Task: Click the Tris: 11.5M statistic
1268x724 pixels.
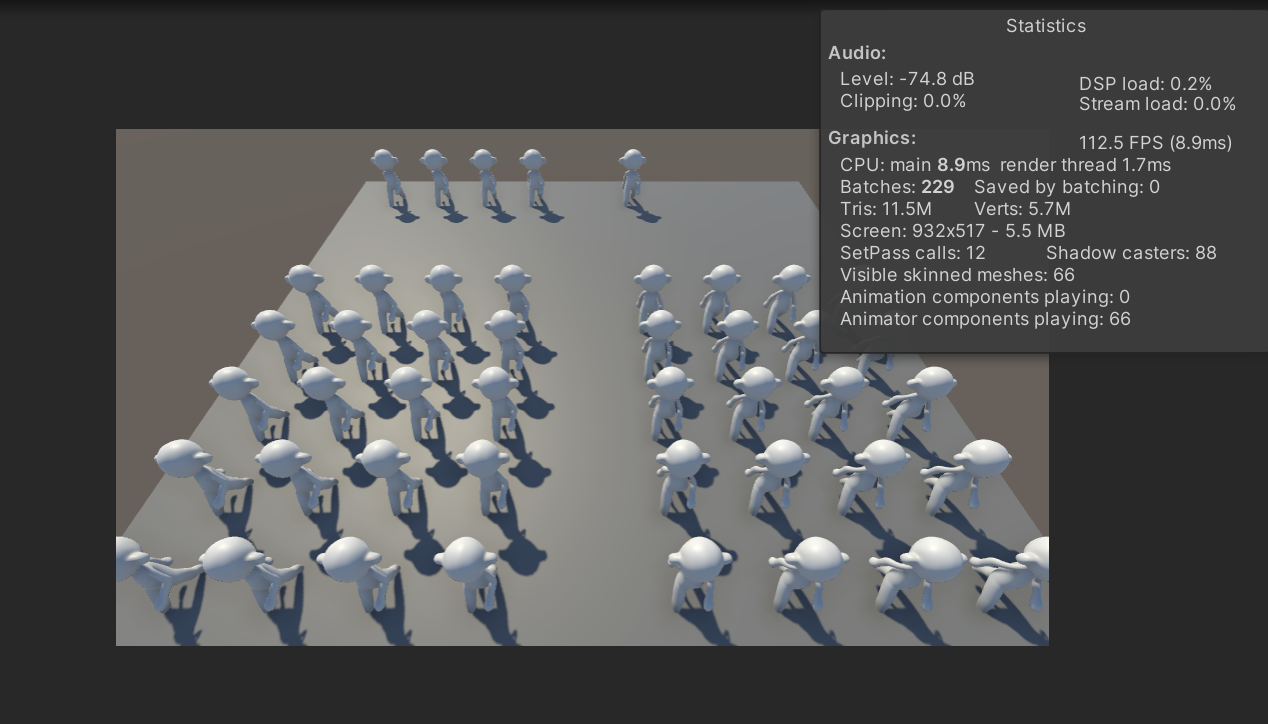Action: [885, 209]
